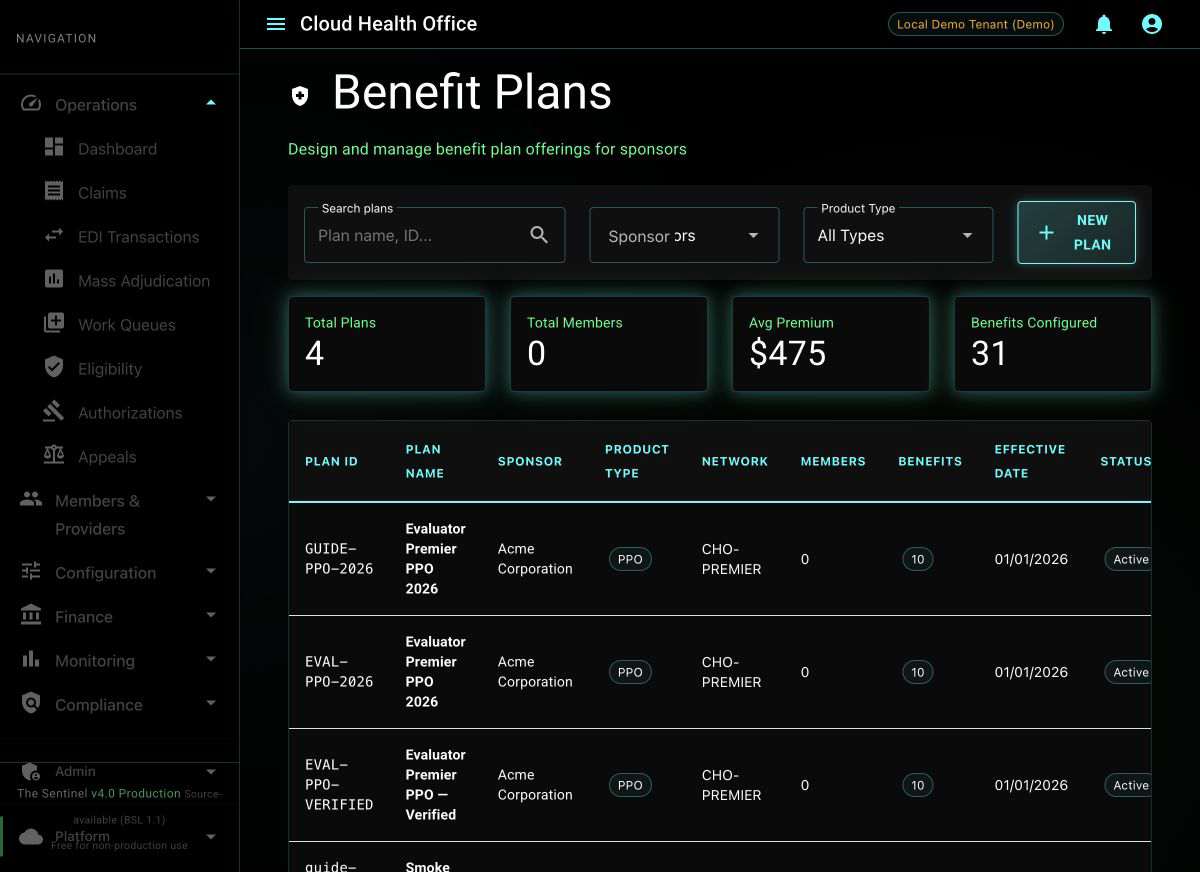Click the search magnifier in Search plans
1200x872 pixels.
539,235
